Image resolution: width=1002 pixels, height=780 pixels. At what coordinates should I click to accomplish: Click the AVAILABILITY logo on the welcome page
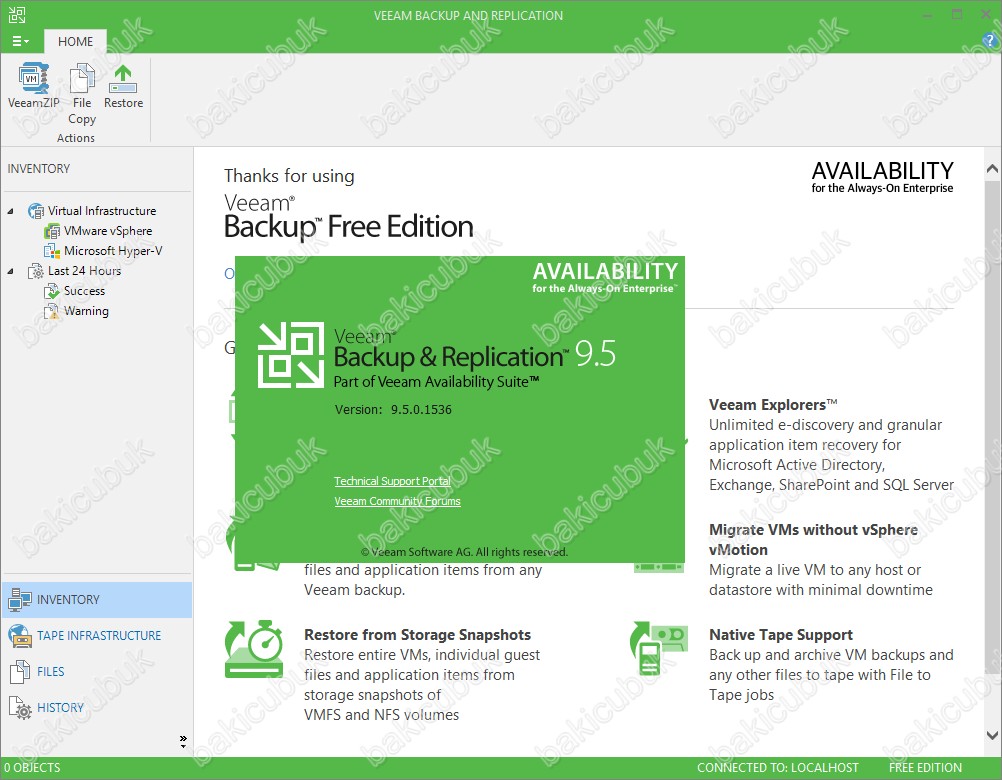[883, 176]
